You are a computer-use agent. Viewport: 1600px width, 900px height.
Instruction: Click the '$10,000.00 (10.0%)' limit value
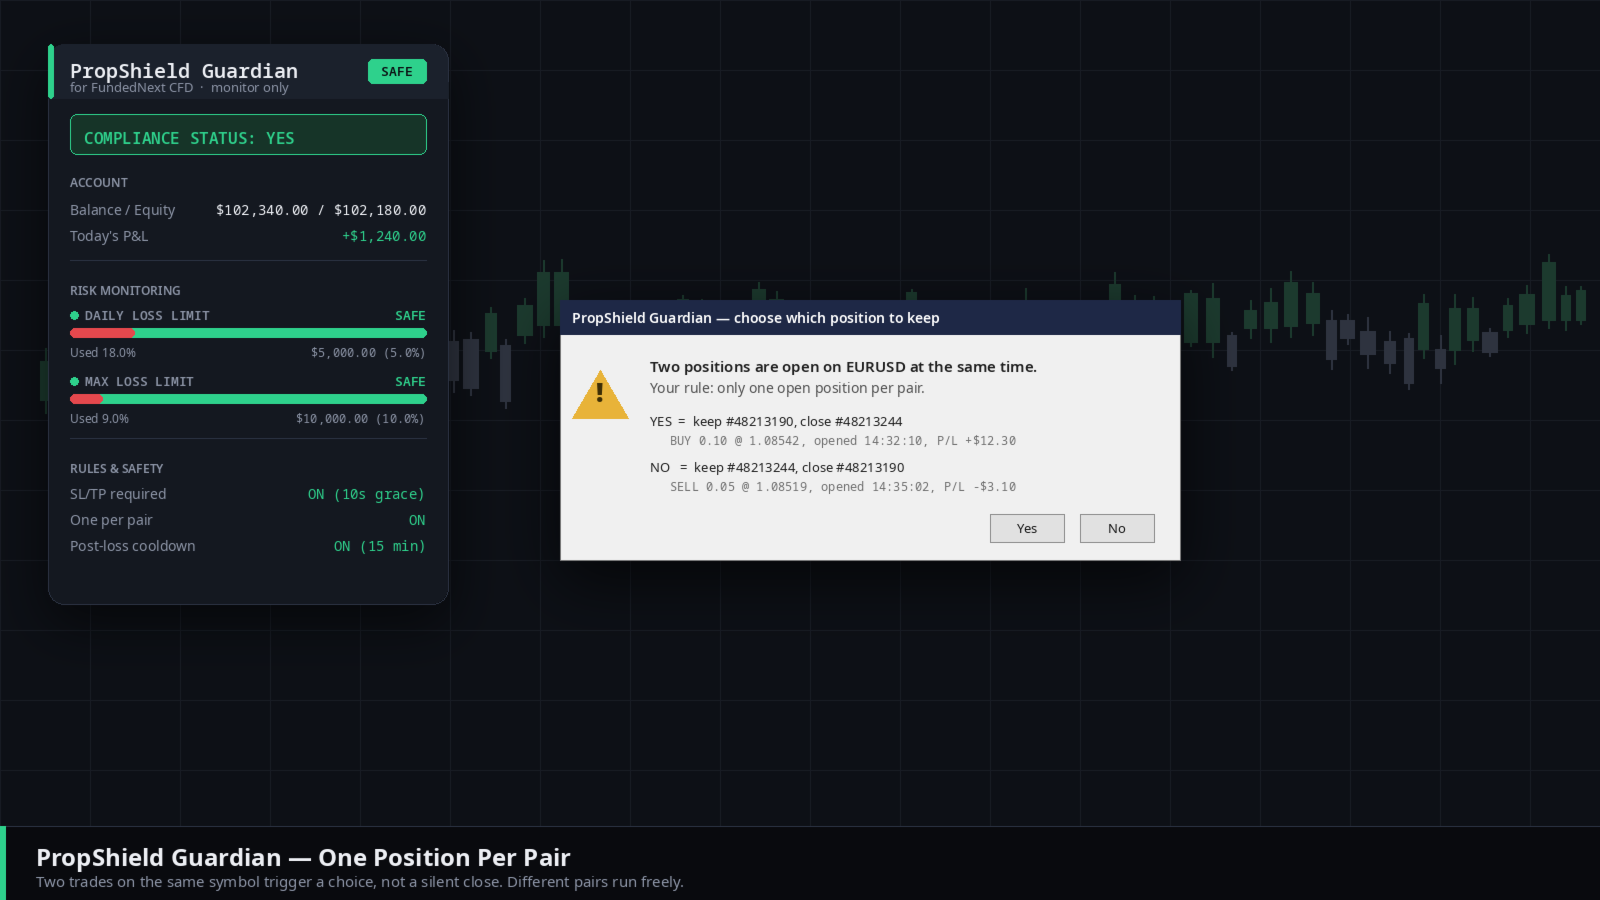pos(360,419)
